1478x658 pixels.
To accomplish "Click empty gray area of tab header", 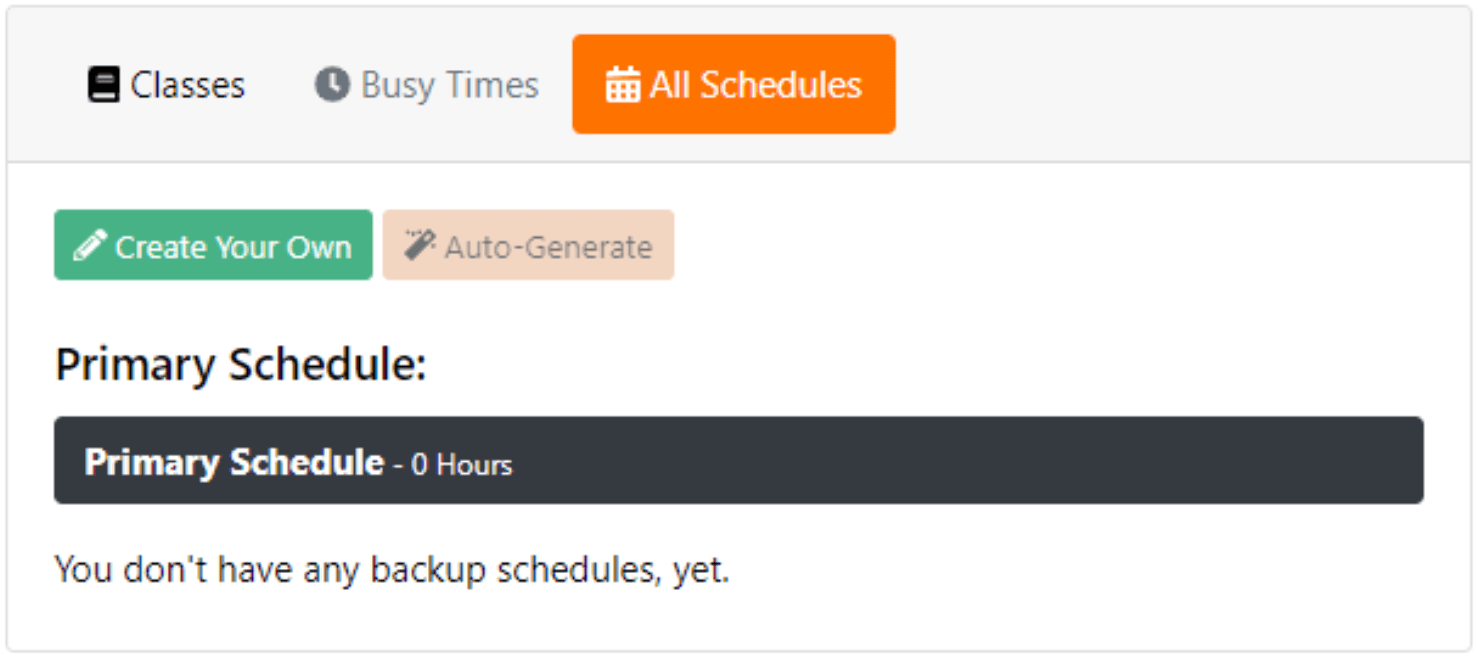I will coord(1180,85).
